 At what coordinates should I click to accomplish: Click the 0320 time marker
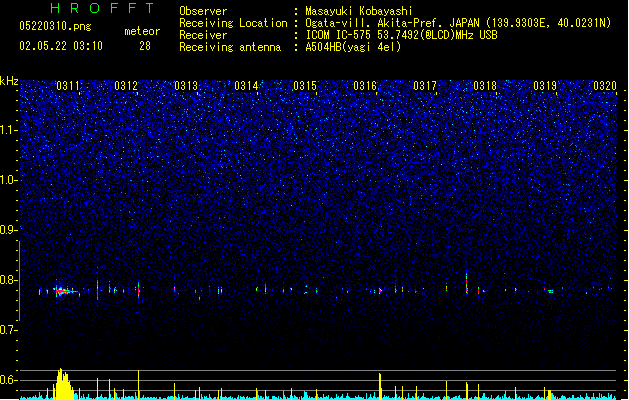[605, 85]
